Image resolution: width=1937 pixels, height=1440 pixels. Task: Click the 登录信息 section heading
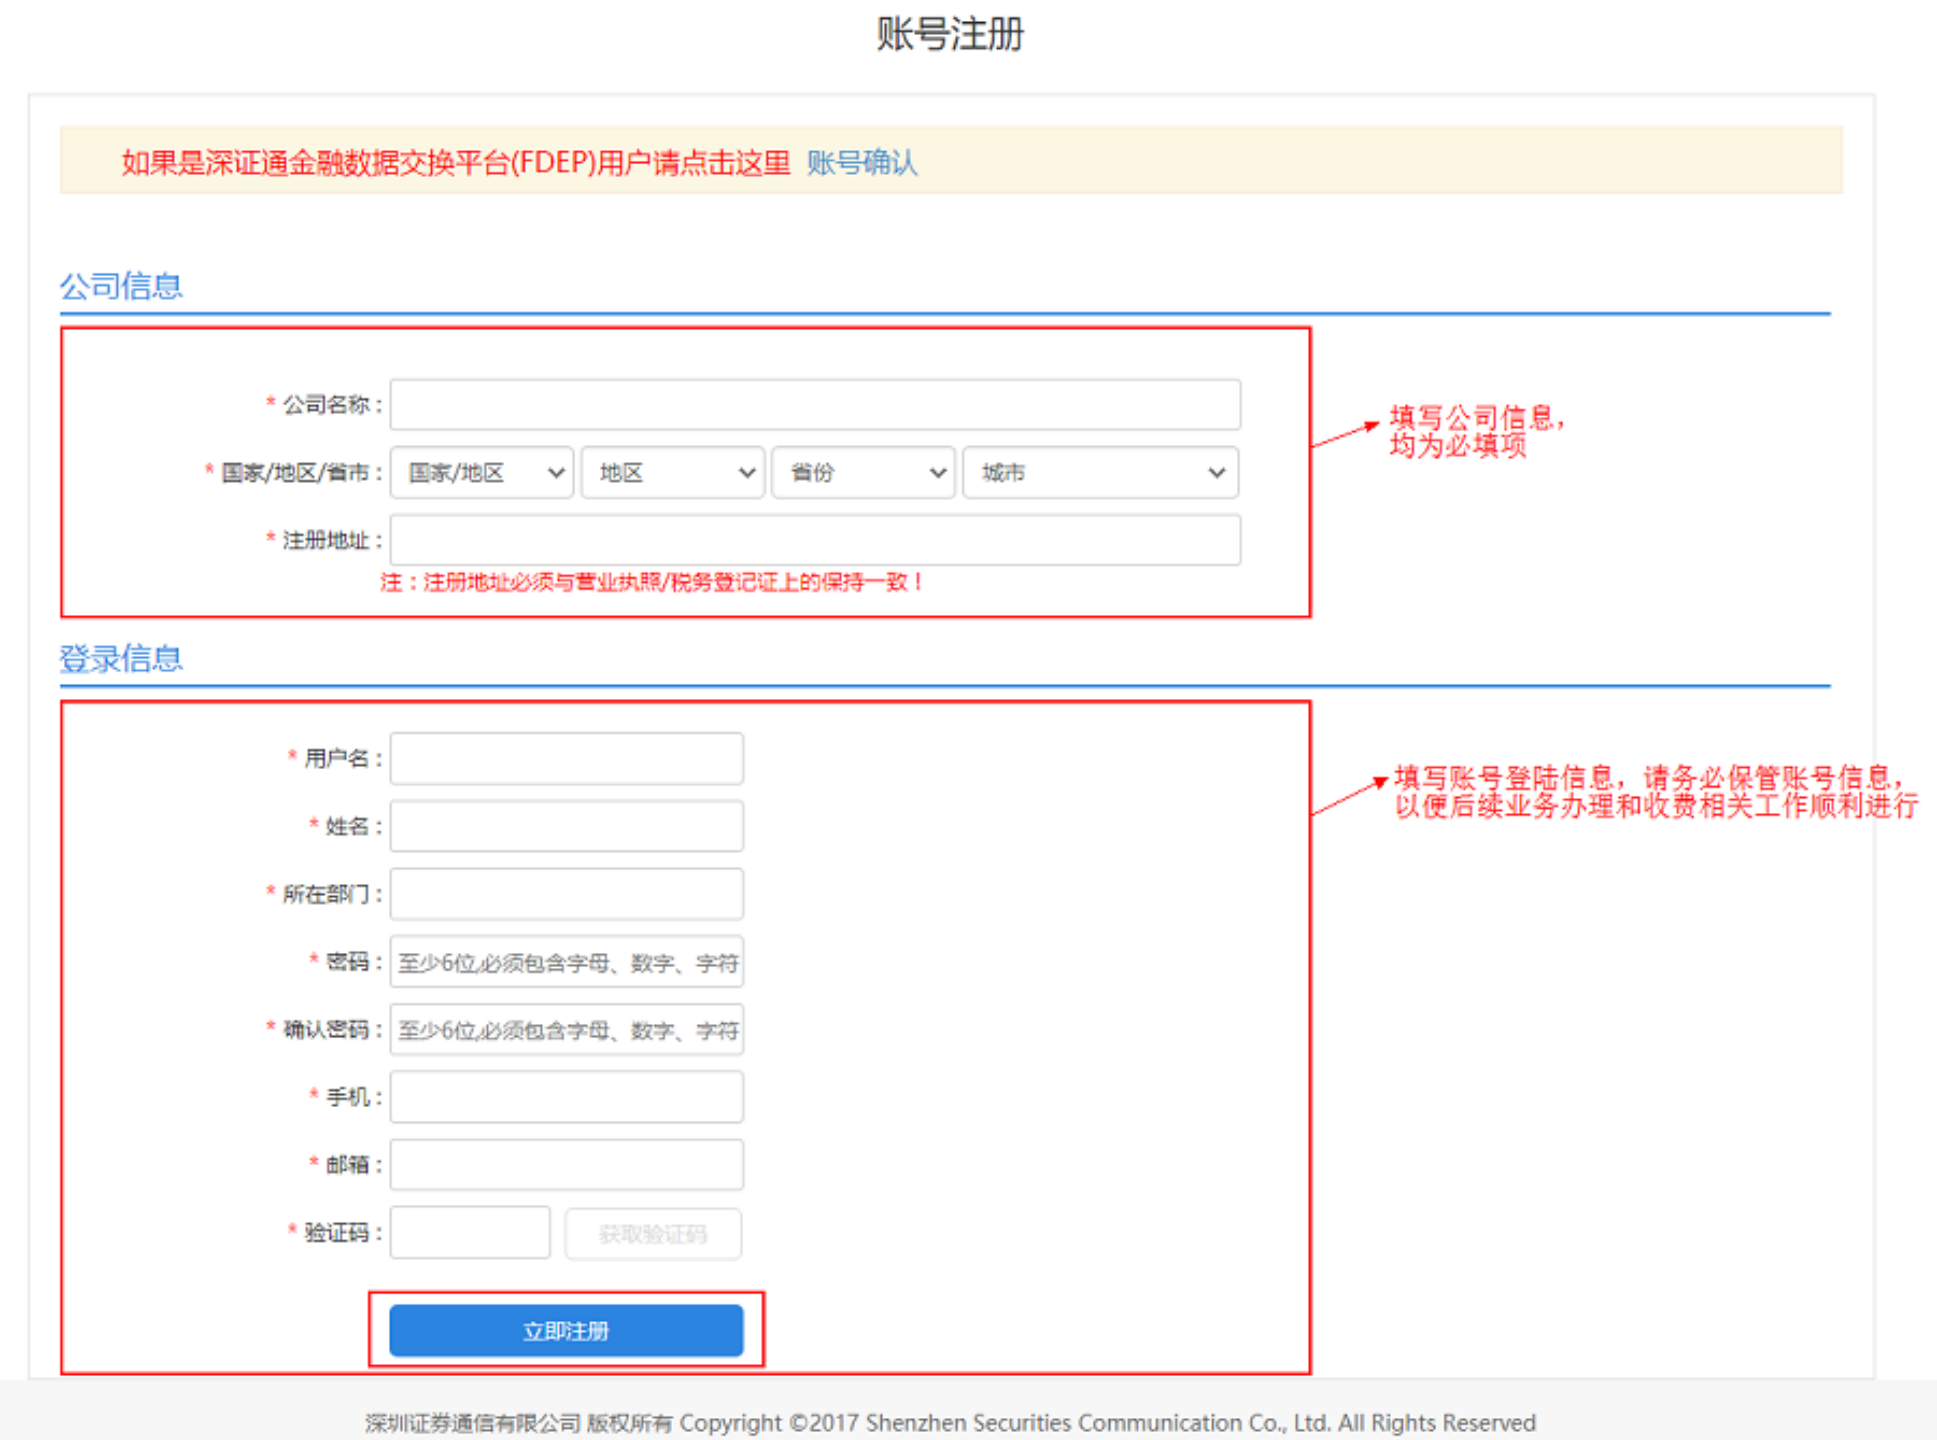click(121, 659)
